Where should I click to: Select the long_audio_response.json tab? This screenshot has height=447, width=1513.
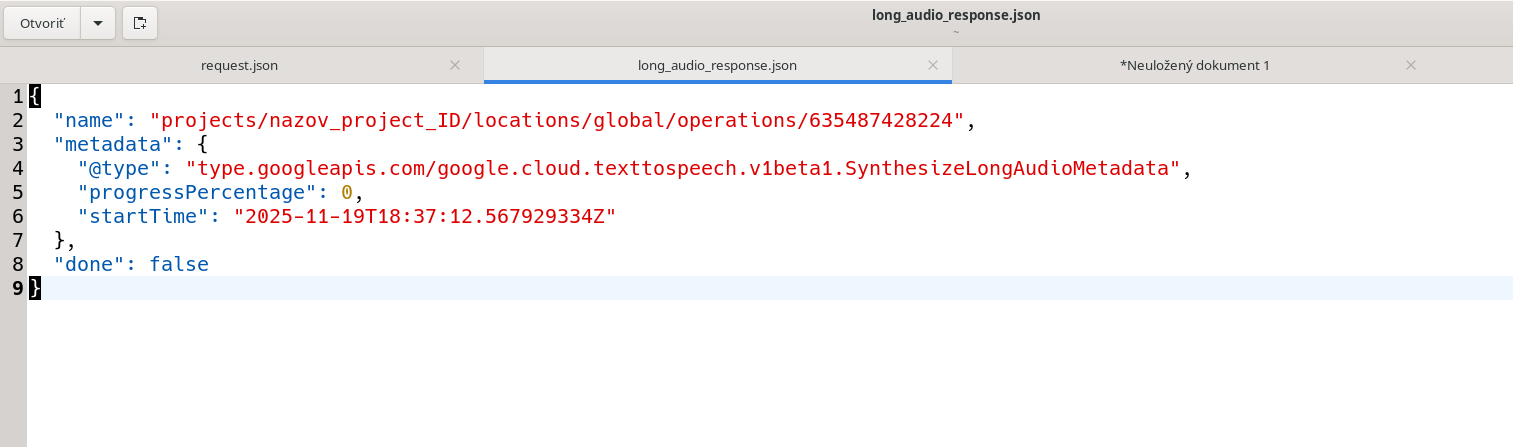pos(717,65)
